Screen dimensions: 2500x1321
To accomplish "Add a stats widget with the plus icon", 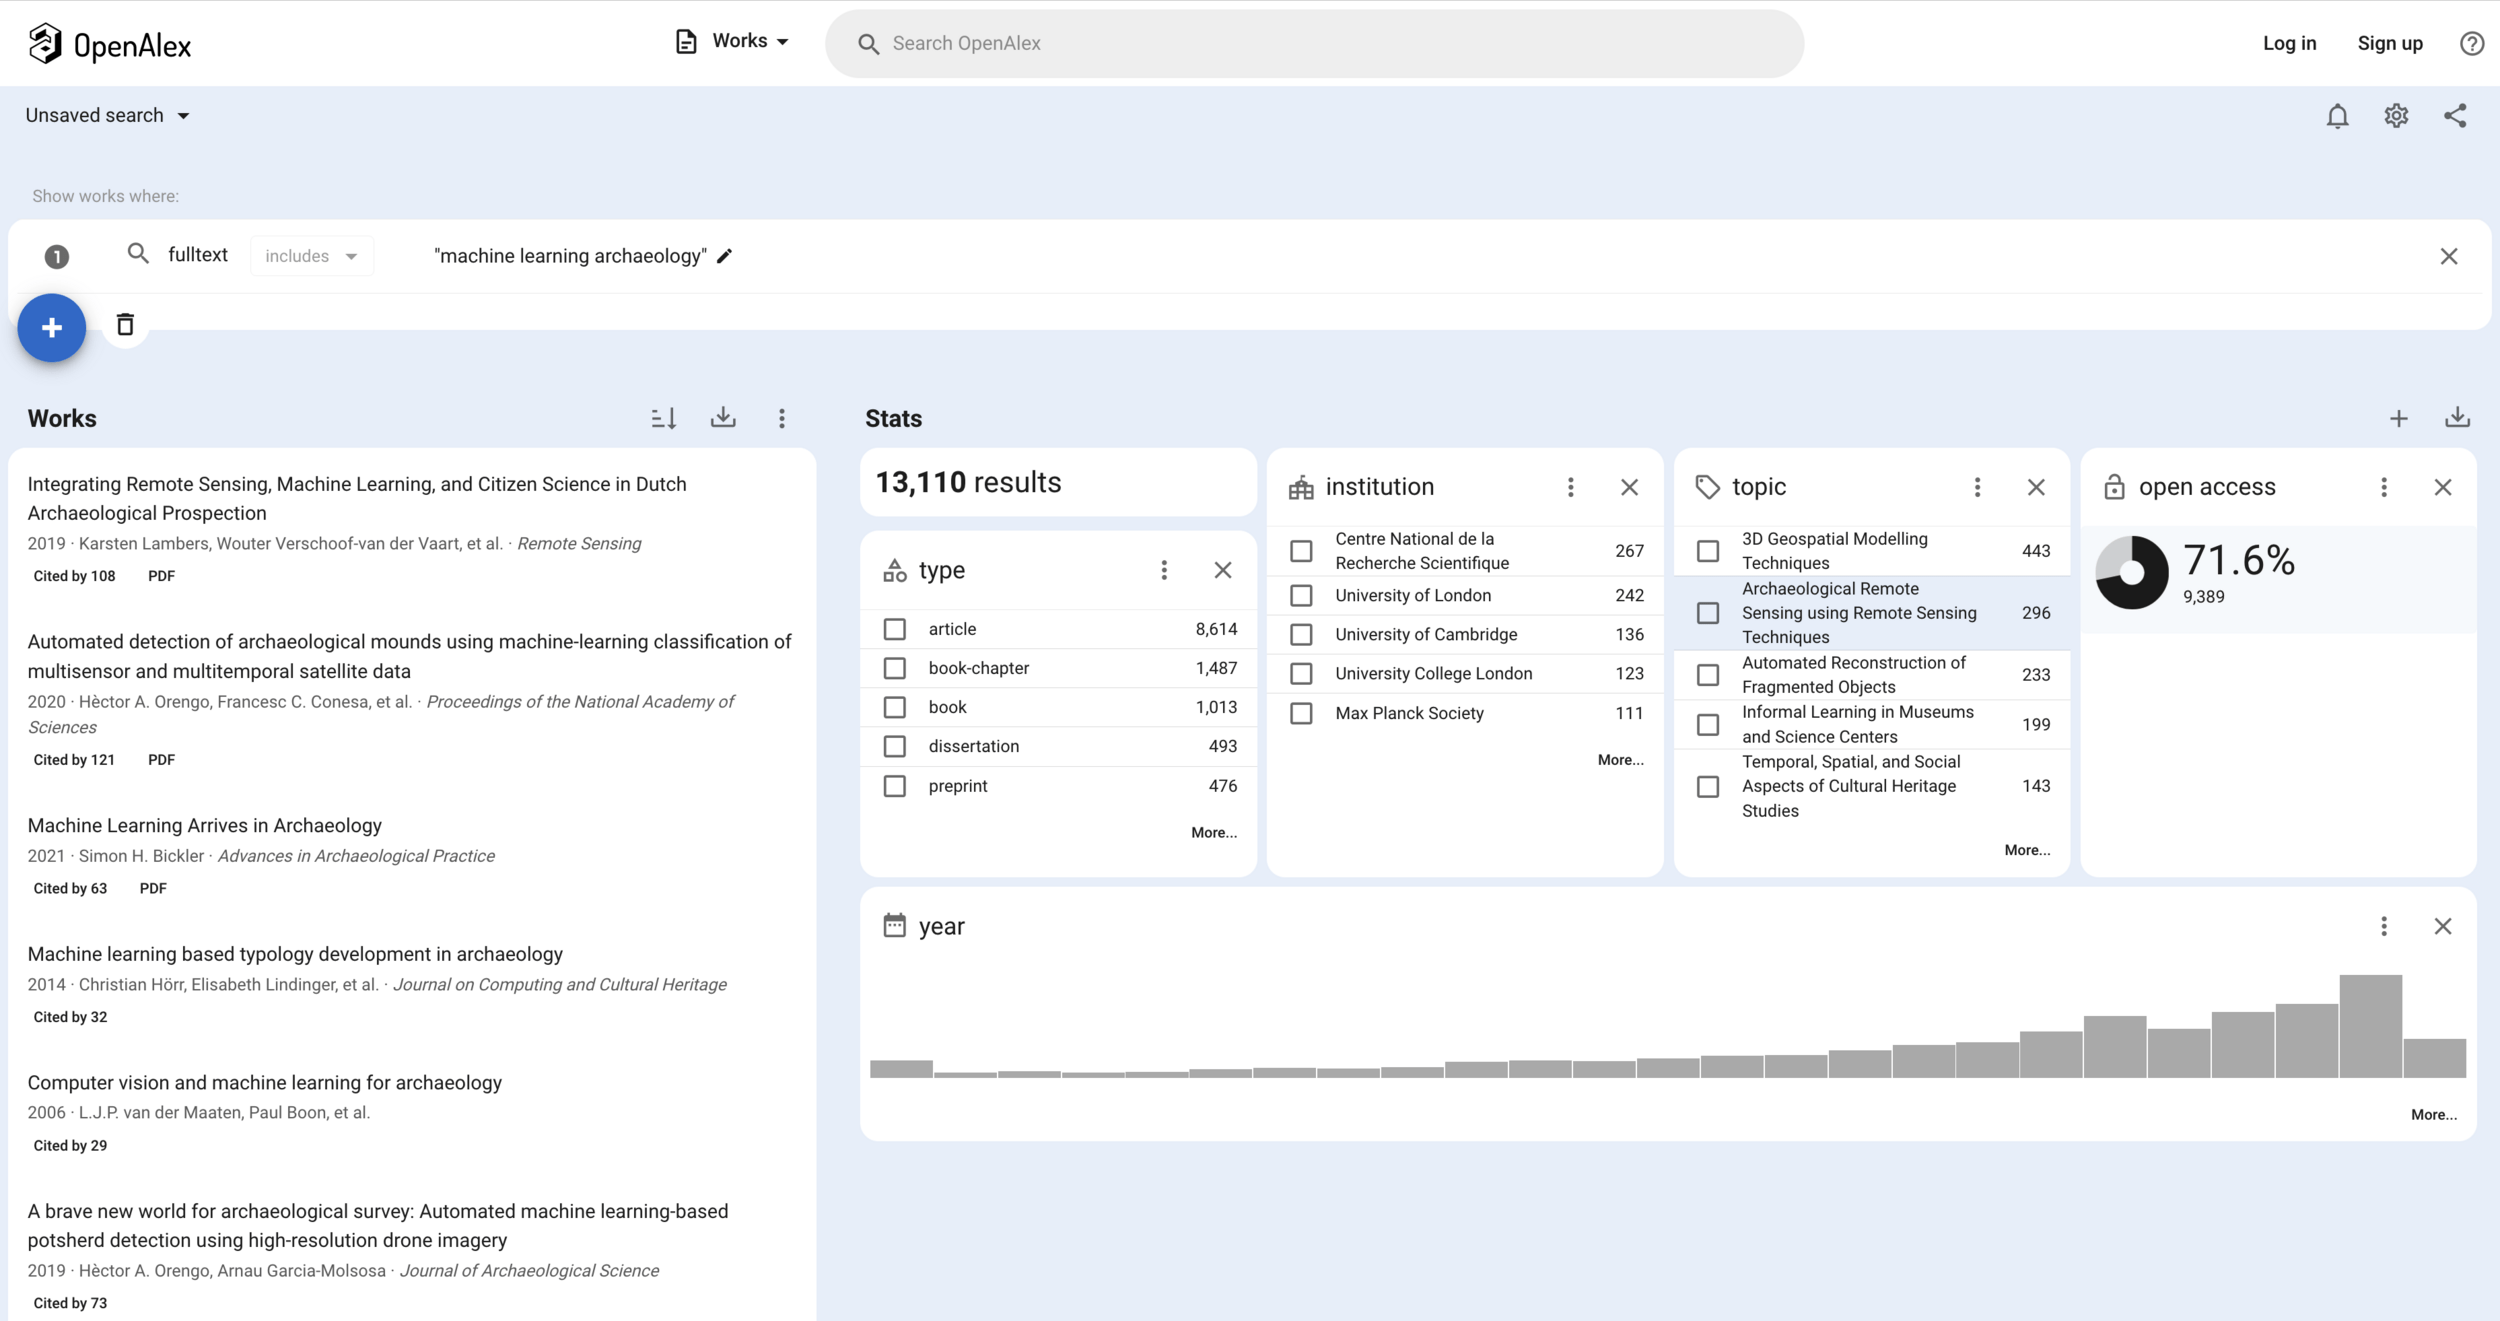I will pyautogui.click(x=2398, y=419).
